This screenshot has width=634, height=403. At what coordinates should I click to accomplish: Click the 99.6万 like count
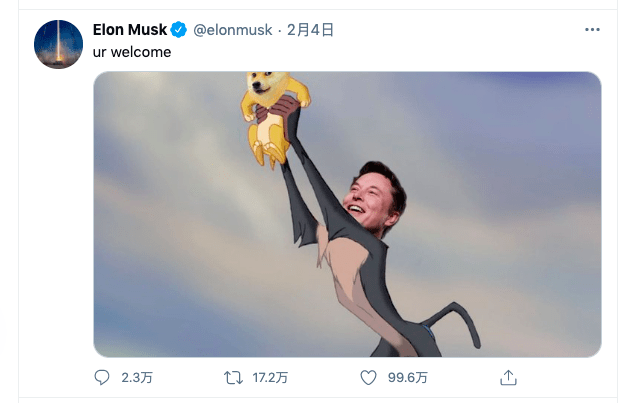[x=408, y=378]
